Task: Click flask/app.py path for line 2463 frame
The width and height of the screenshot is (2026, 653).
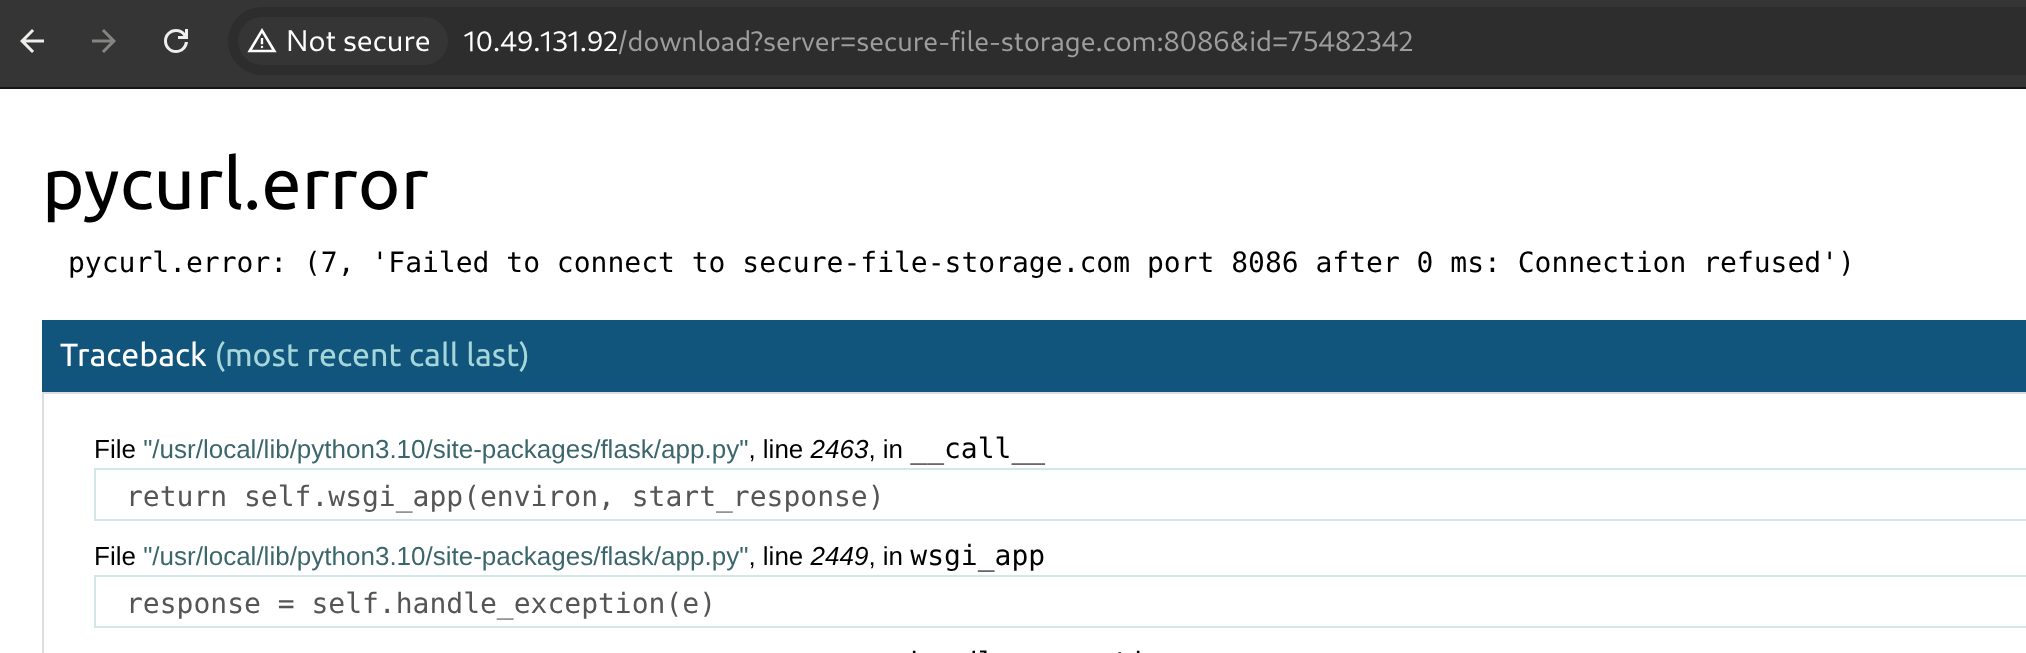Action: coord(445,450)
